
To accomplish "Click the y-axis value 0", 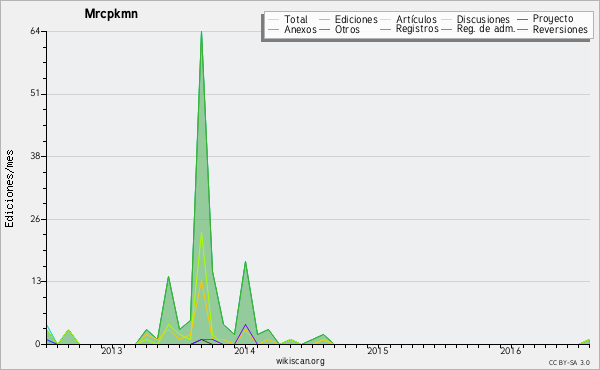I will point(38,344).
